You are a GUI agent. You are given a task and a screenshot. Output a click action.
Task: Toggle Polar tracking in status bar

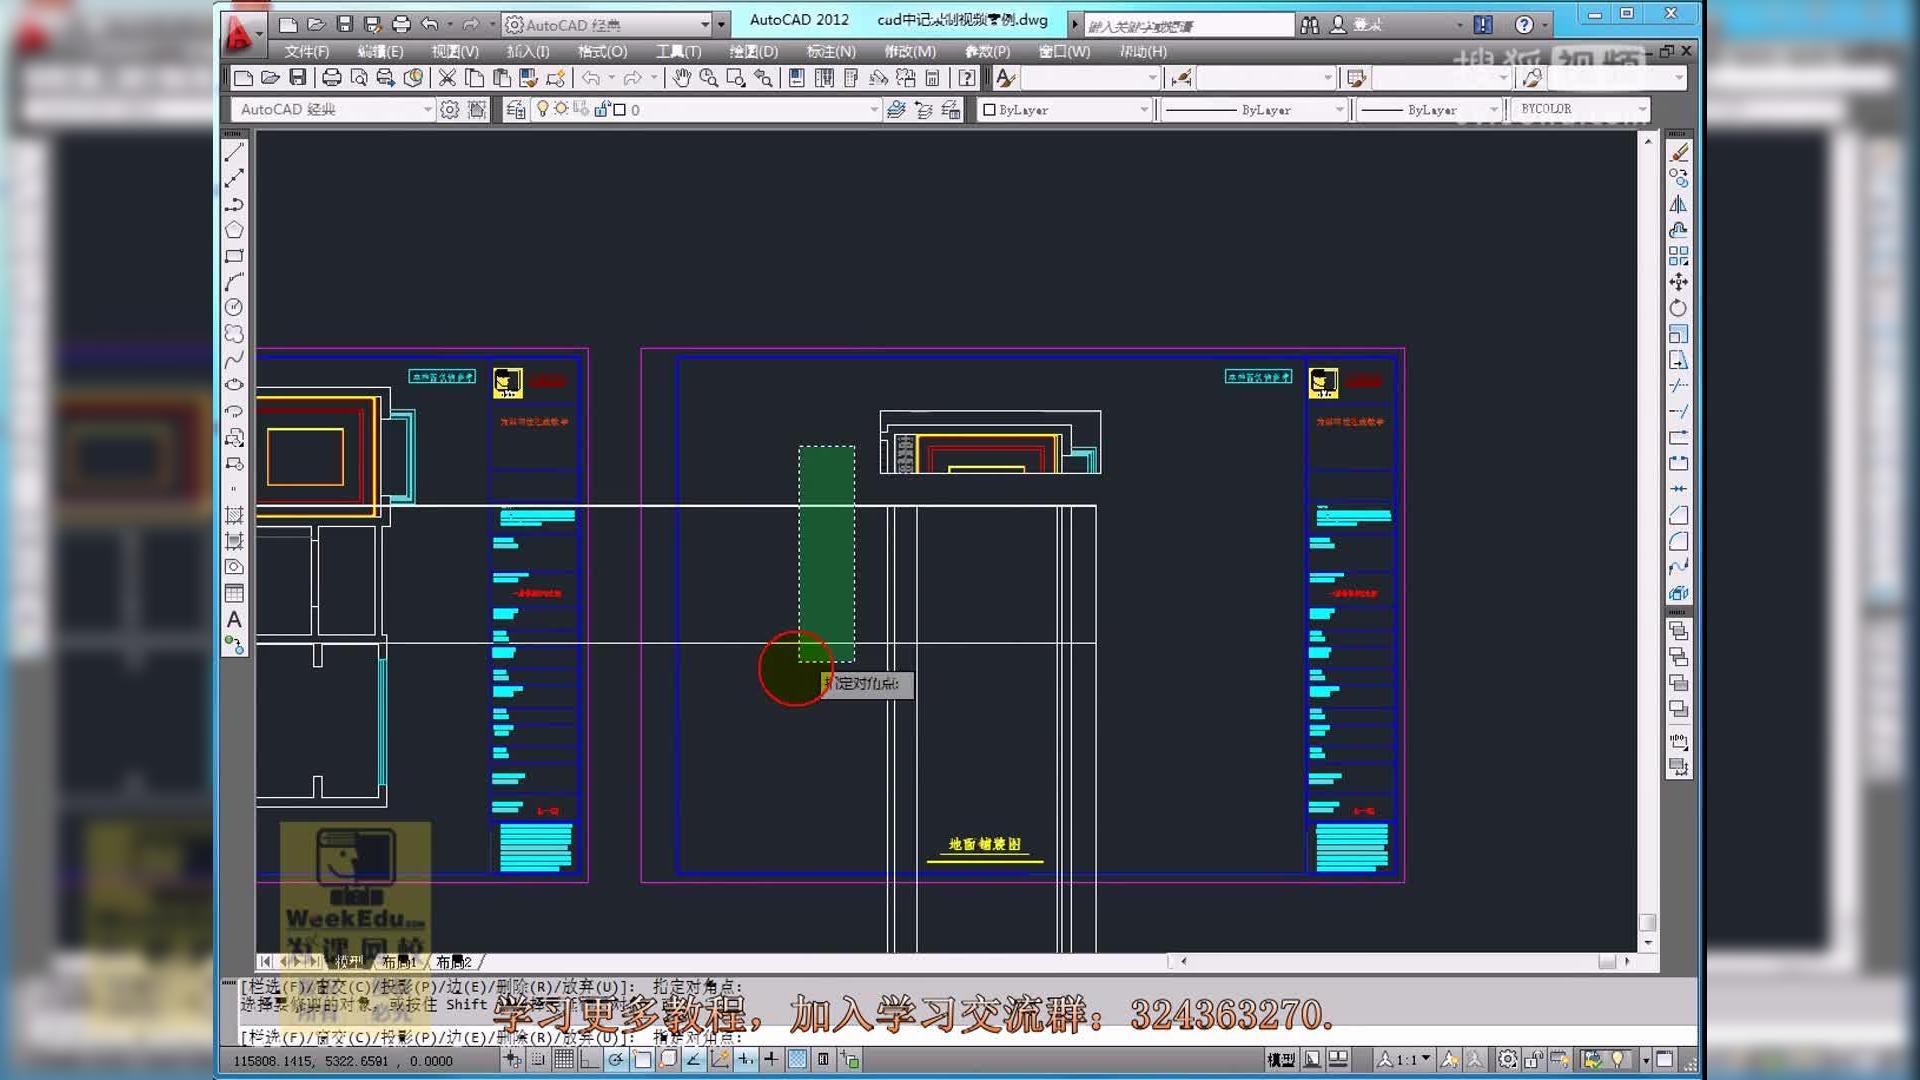pyautogui.click(x=616, y=1059)
